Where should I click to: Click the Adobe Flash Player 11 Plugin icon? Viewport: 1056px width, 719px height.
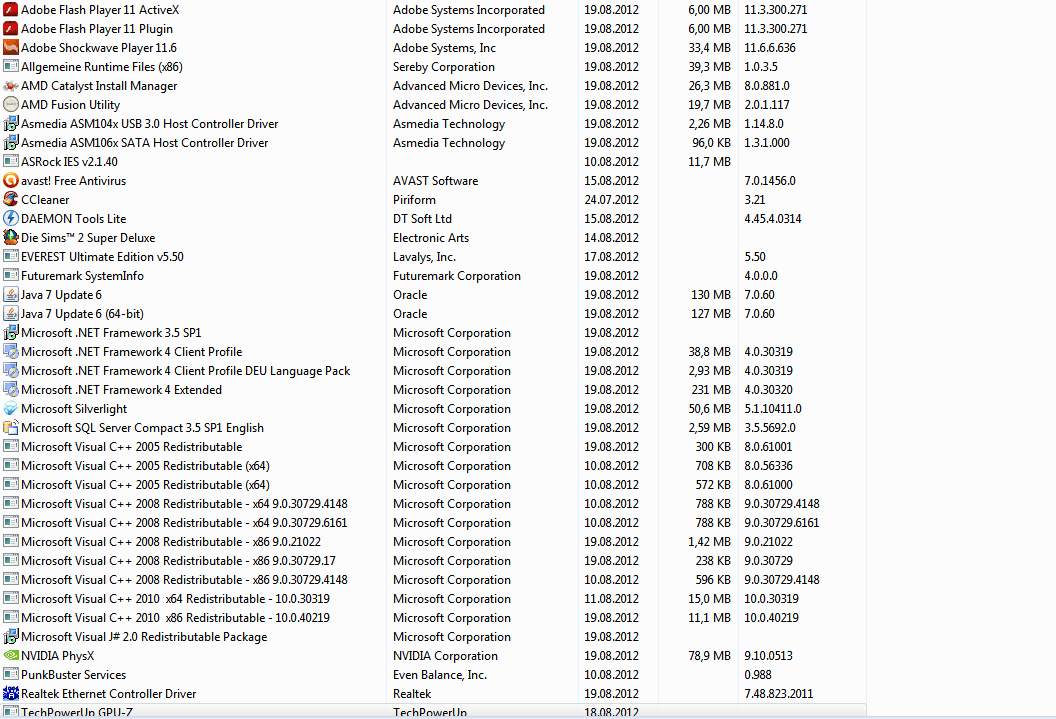pyautogui.click(x=10, y=29)
